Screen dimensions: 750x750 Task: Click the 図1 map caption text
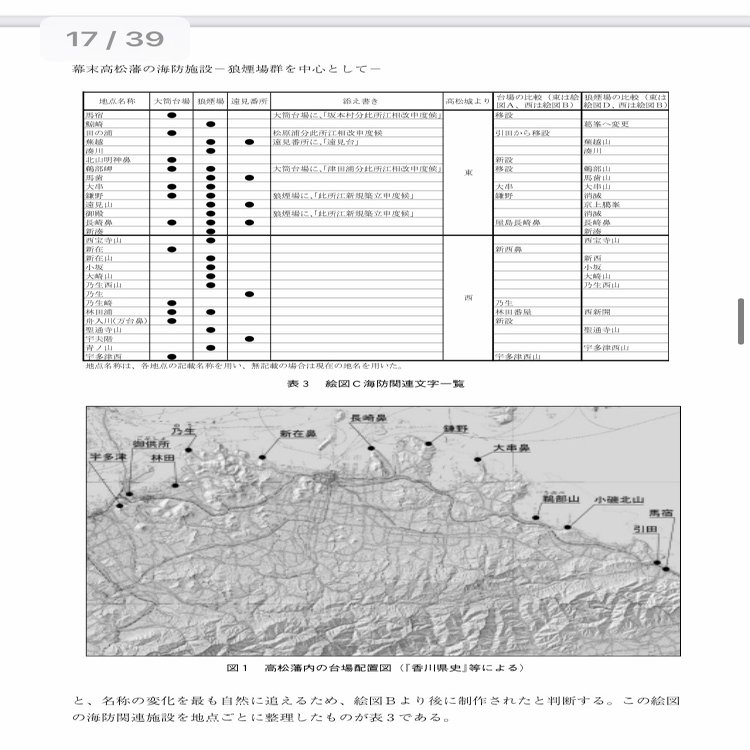pos(375,668)
